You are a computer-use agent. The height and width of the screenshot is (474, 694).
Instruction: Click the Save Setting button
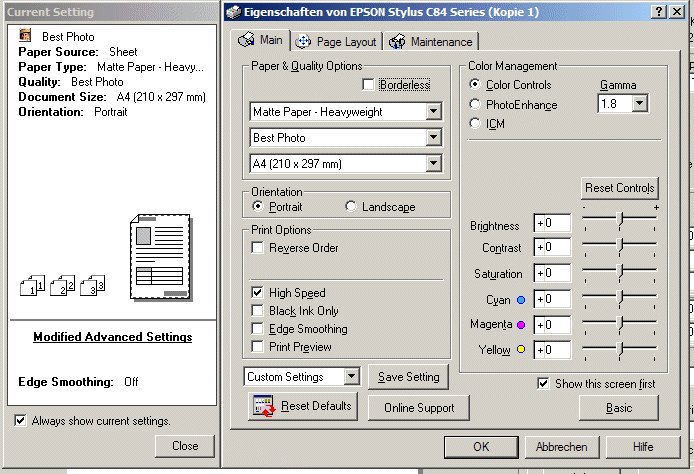(x=408, y=377)
